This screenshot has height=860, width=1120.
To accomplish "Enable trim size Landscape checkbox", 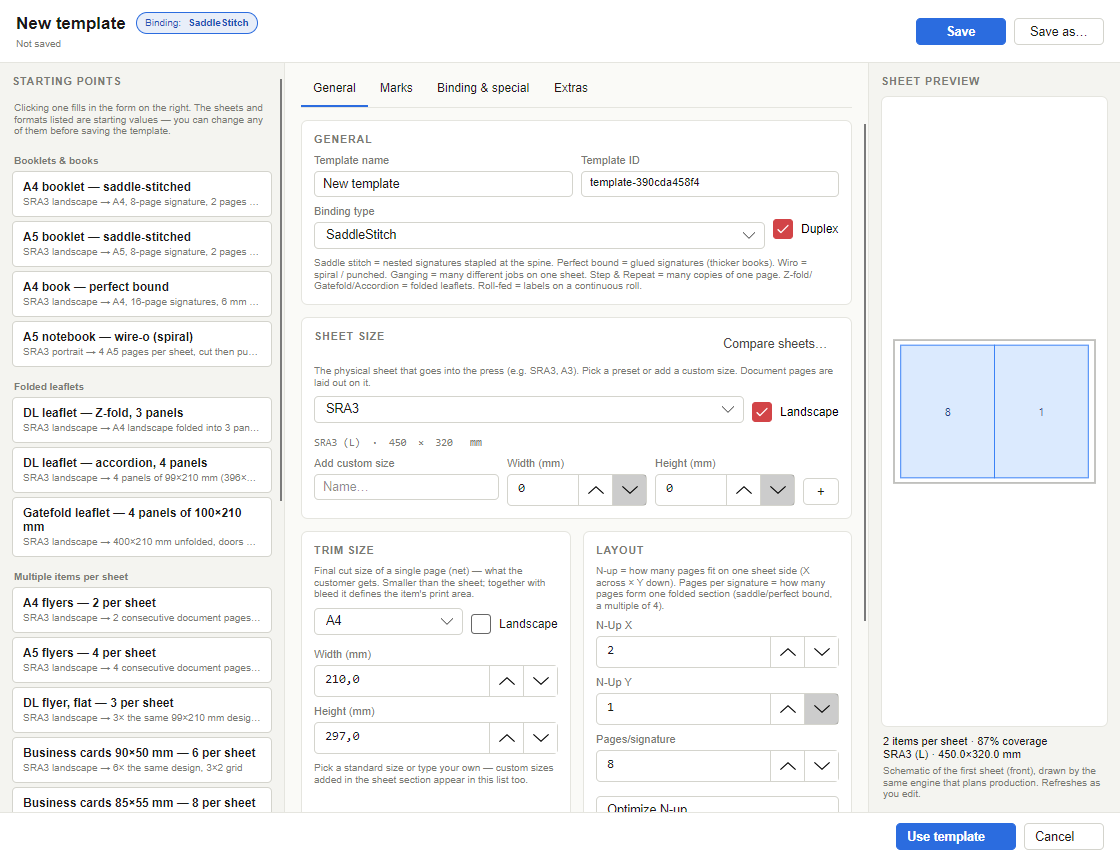I will pyautogui.click(x=481, y=624).
